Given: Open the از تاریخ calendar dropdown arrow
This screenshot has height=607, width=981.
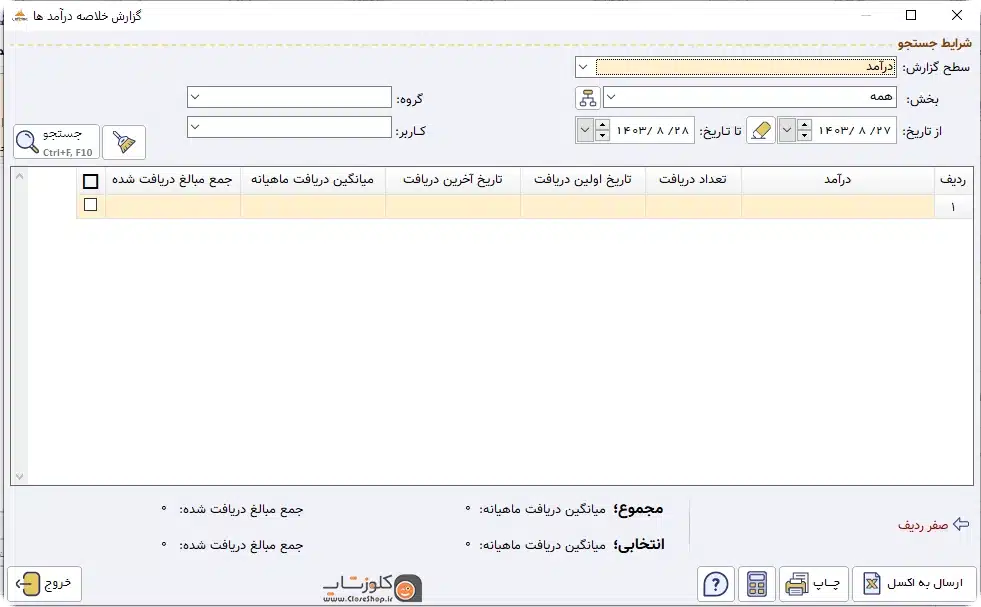Looking at the screenshot, I should (787, 130).
